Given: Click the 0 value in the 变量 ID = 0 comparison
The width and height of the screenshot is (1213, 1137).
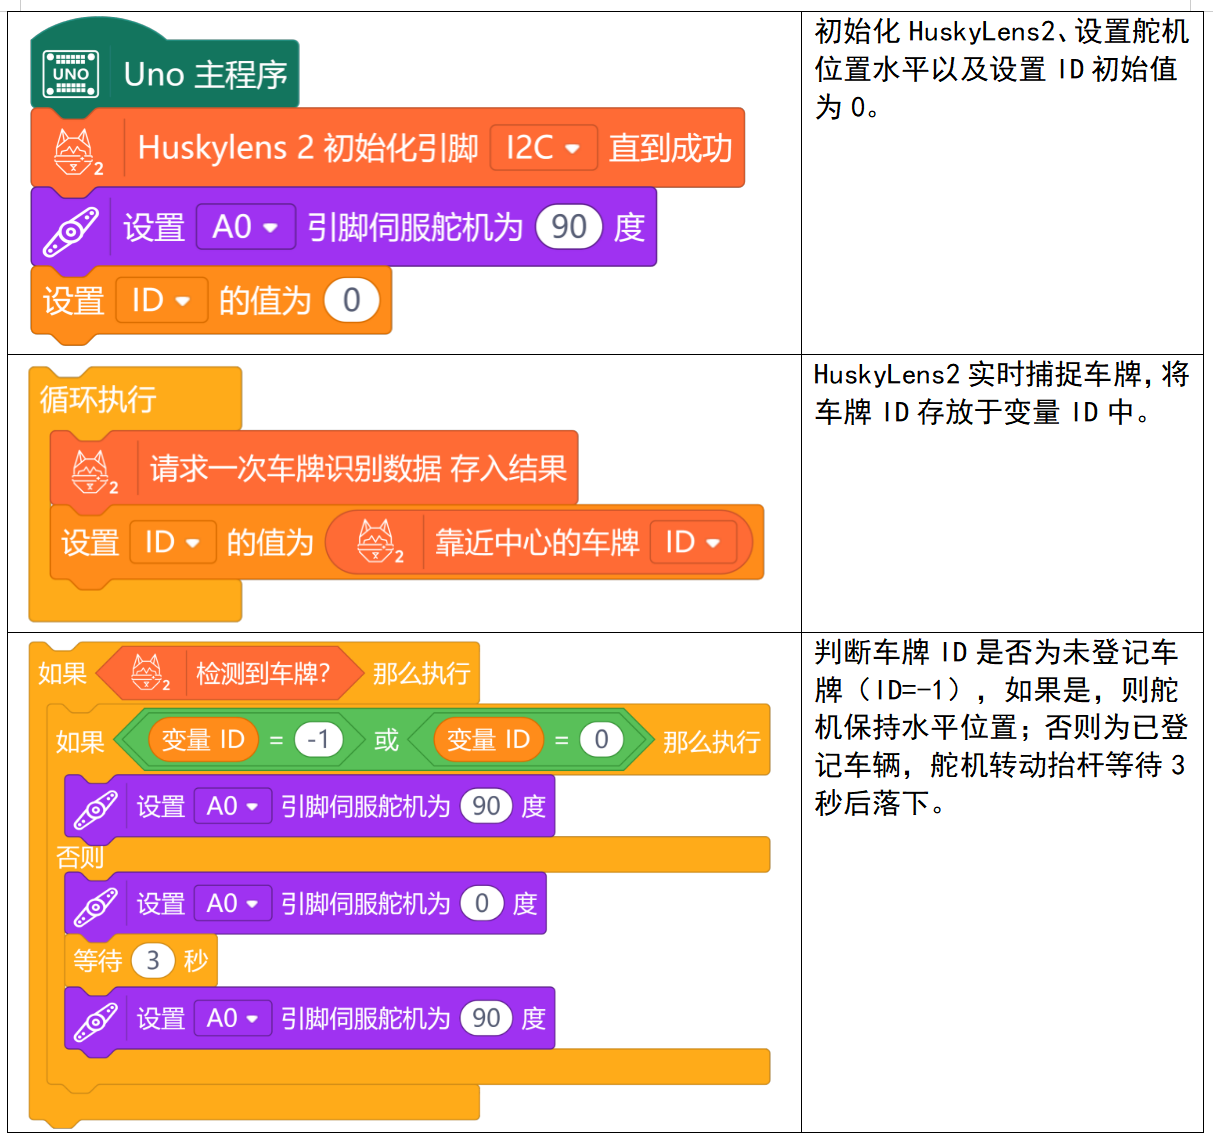Looking at the screenshot, I should click(x=601, y=740).
